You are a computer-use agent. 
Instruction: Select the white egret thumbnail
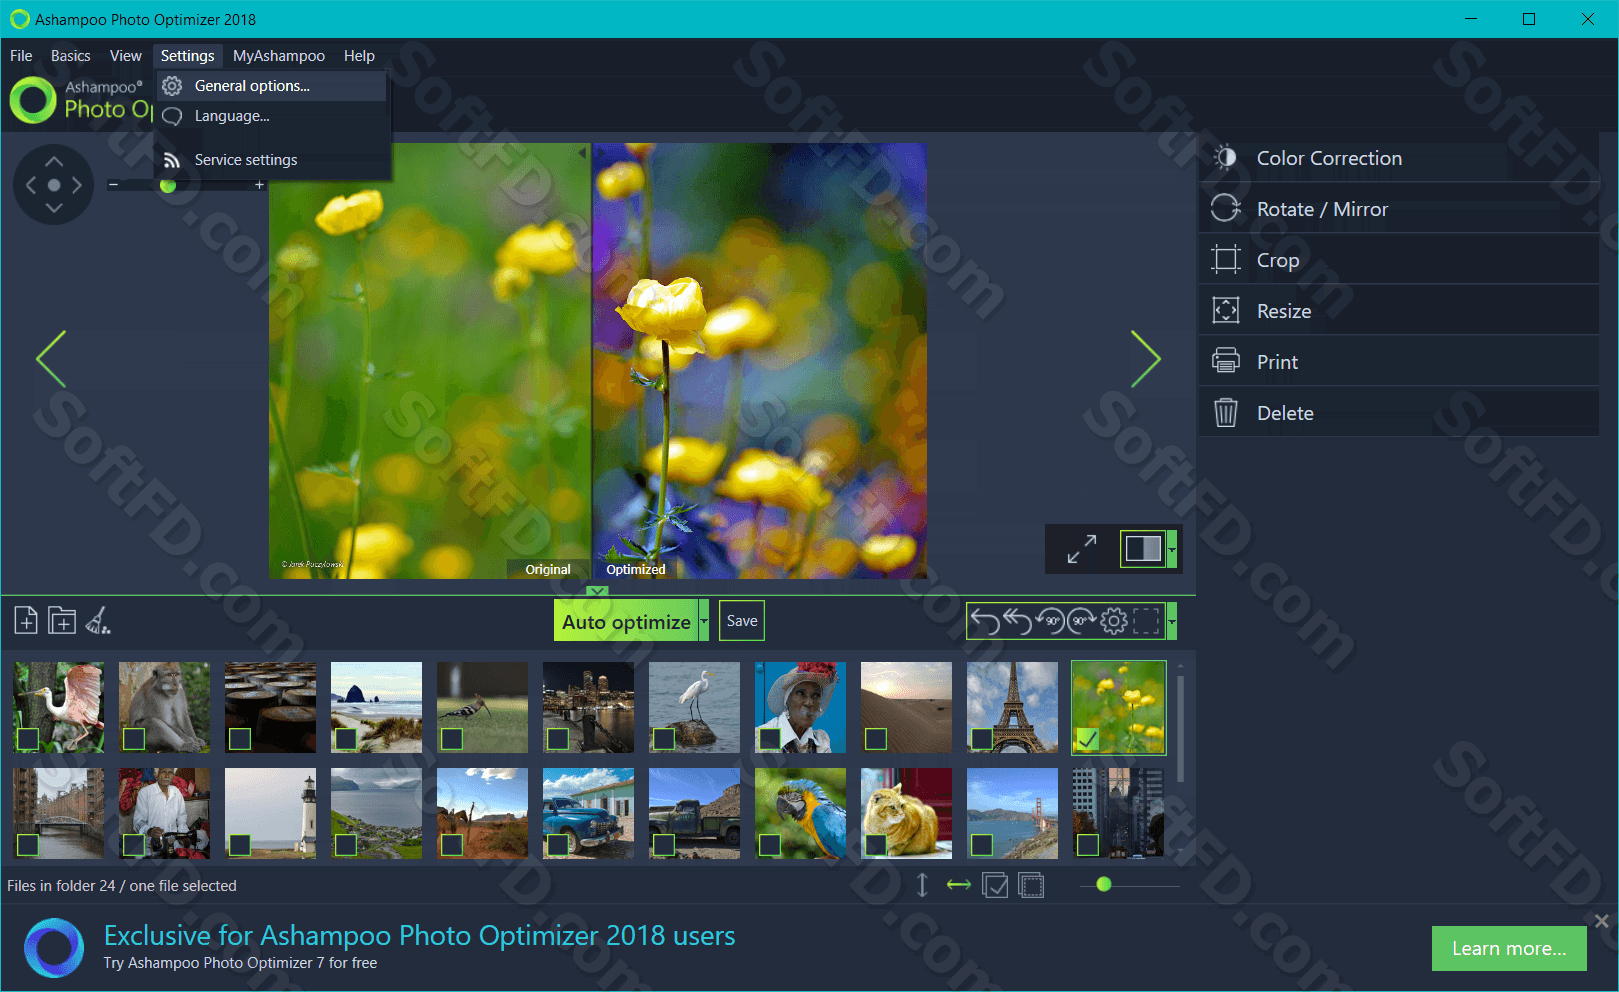694,707
